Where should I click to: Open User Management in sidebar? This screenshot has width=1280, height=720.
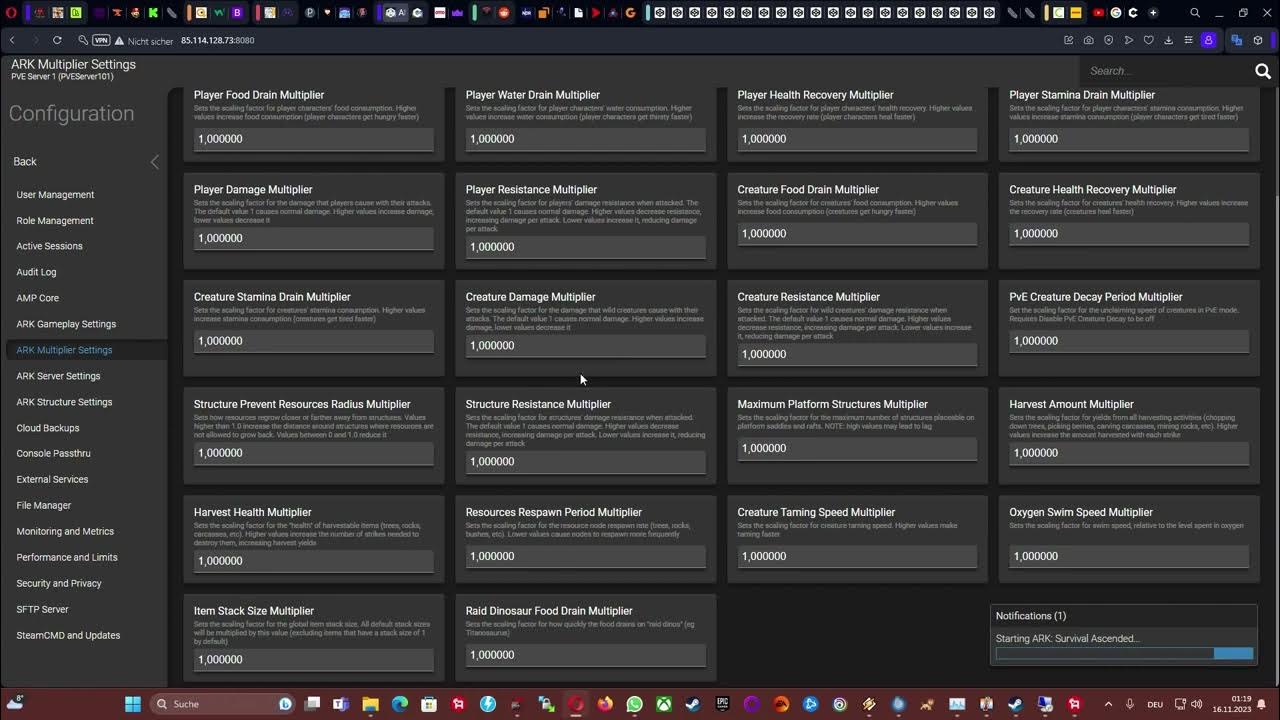[x=55, y=194]
